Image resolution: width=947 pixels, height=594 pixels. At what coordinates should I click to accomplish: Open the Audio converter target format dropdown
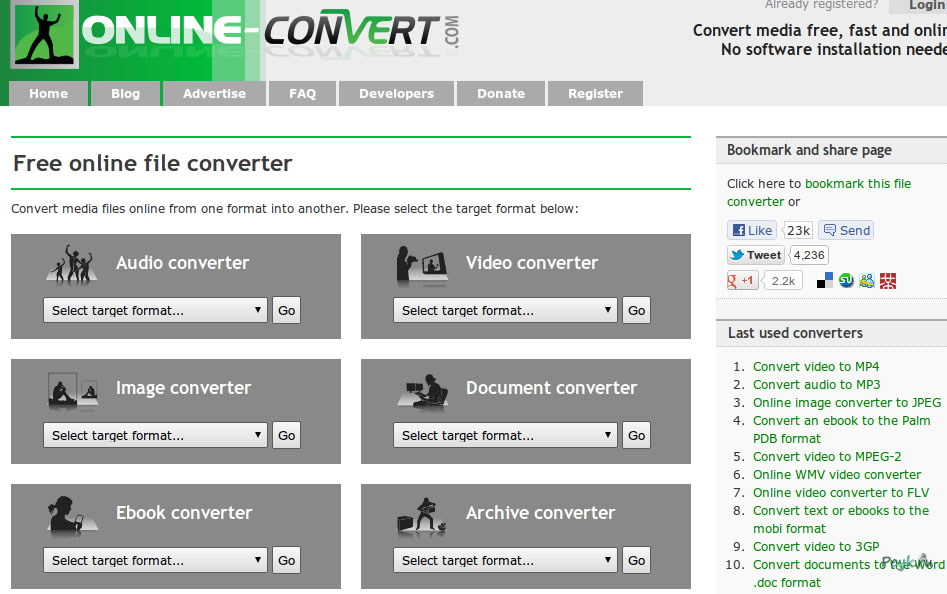click(x=156, y=311)
